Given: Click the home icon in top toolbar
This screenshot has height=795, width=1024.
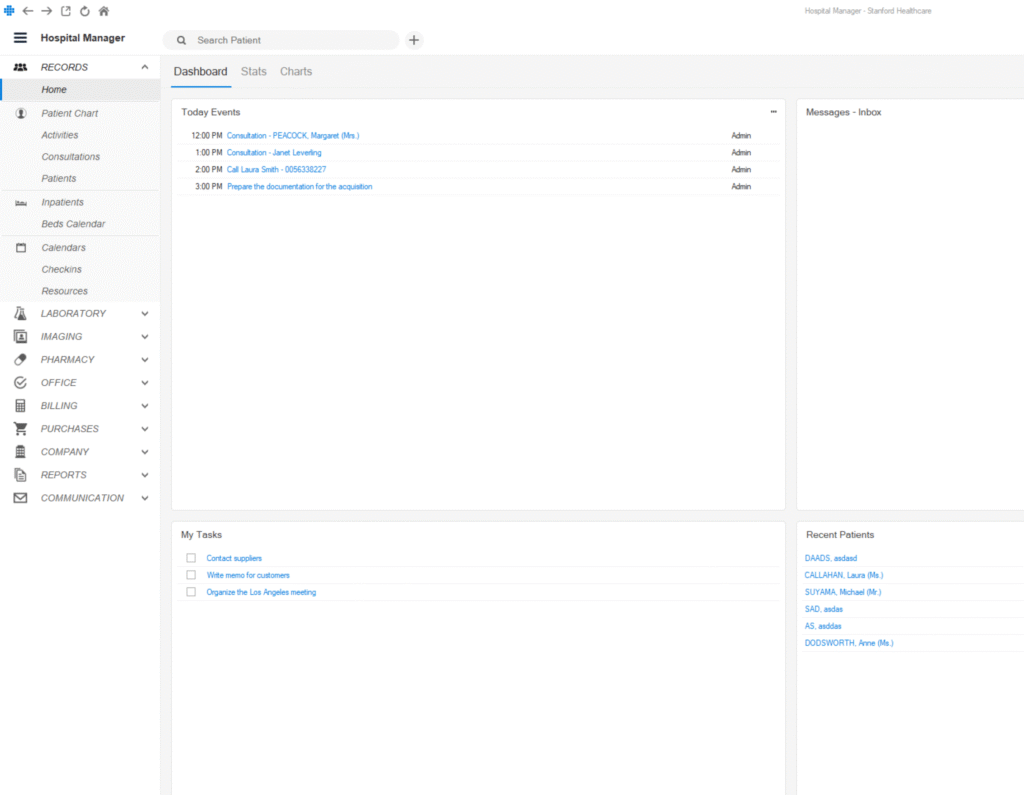Looking at the screenshot, I should click(x=104, y=11).
